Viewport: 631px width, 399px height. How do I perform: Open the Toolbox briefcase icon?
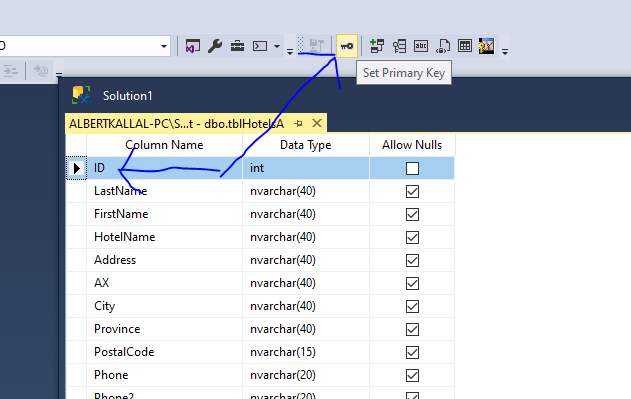pyautogui.click(x=237, y=46)
